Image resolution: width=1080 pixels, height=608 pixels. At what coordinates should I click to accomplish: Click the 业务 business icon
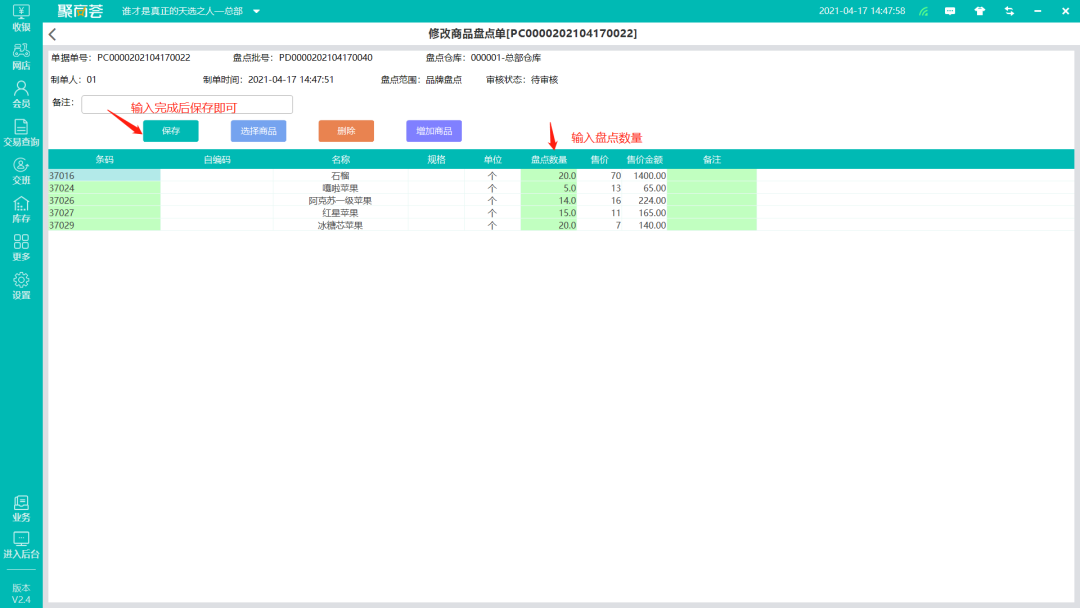(x=21, y=508)
